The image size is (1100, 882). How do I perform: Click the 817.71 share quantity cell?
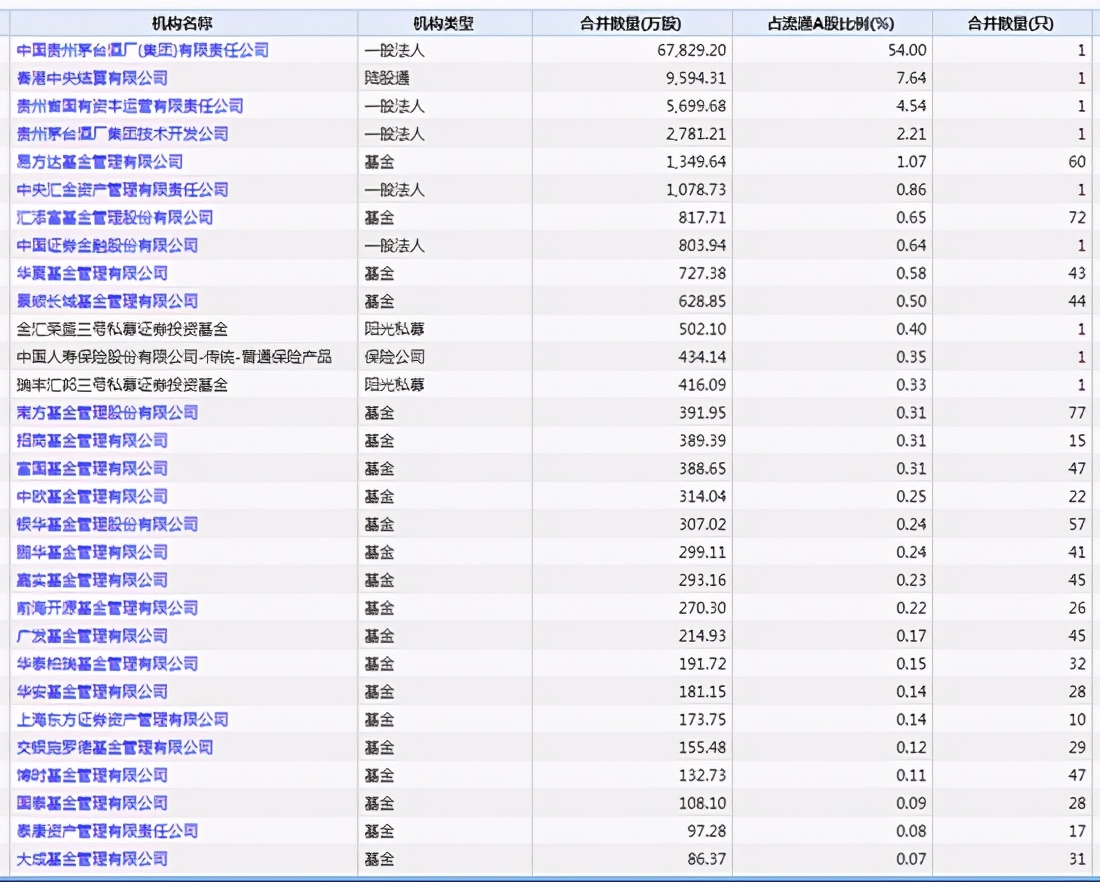(702, 218)
